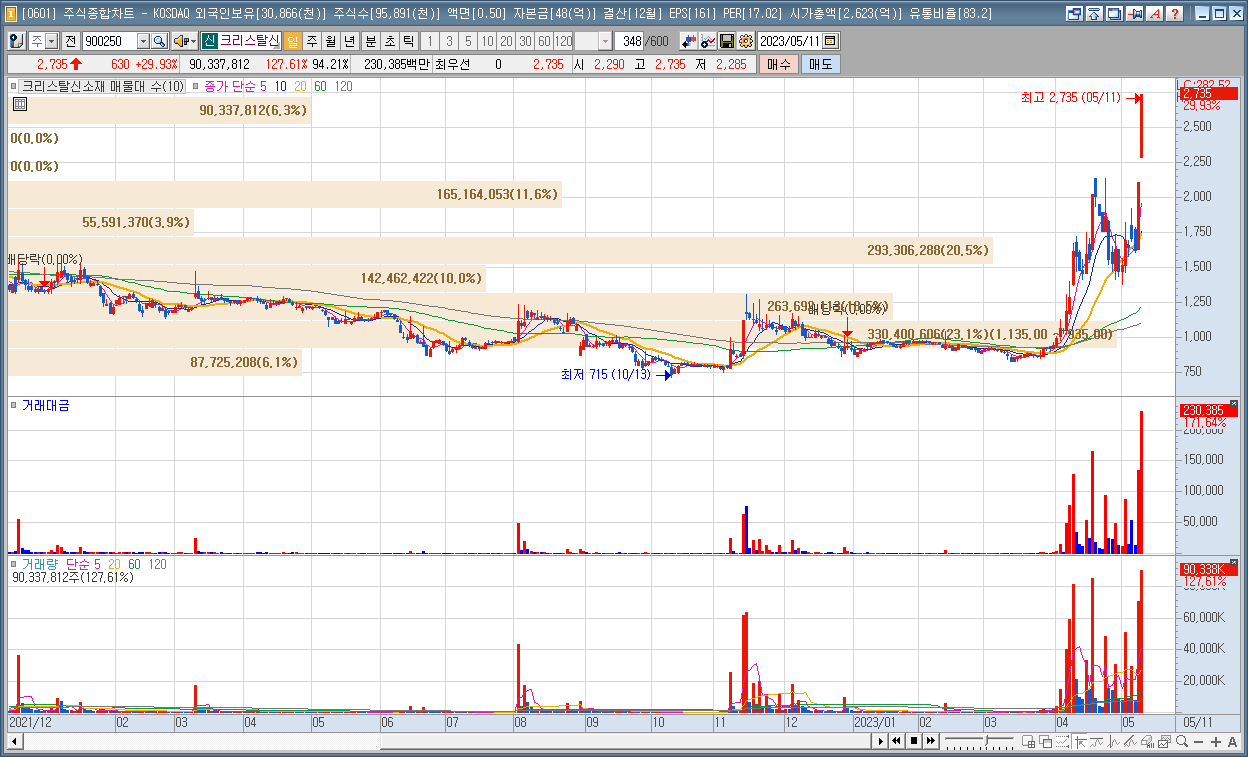
Task: Zoom out chart with the minus icon
Action: coord(1198,741)
